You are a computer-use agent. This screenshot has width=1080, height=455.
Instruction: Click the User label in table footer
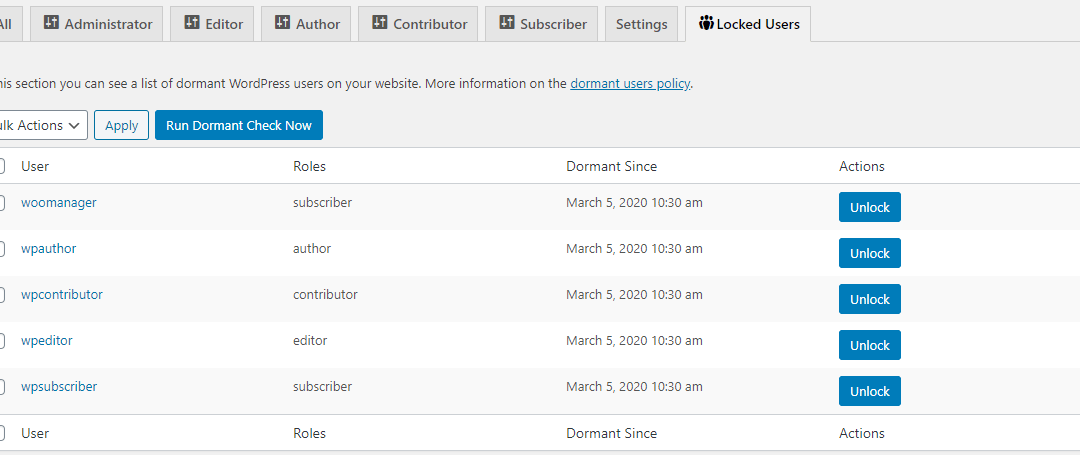35,433
